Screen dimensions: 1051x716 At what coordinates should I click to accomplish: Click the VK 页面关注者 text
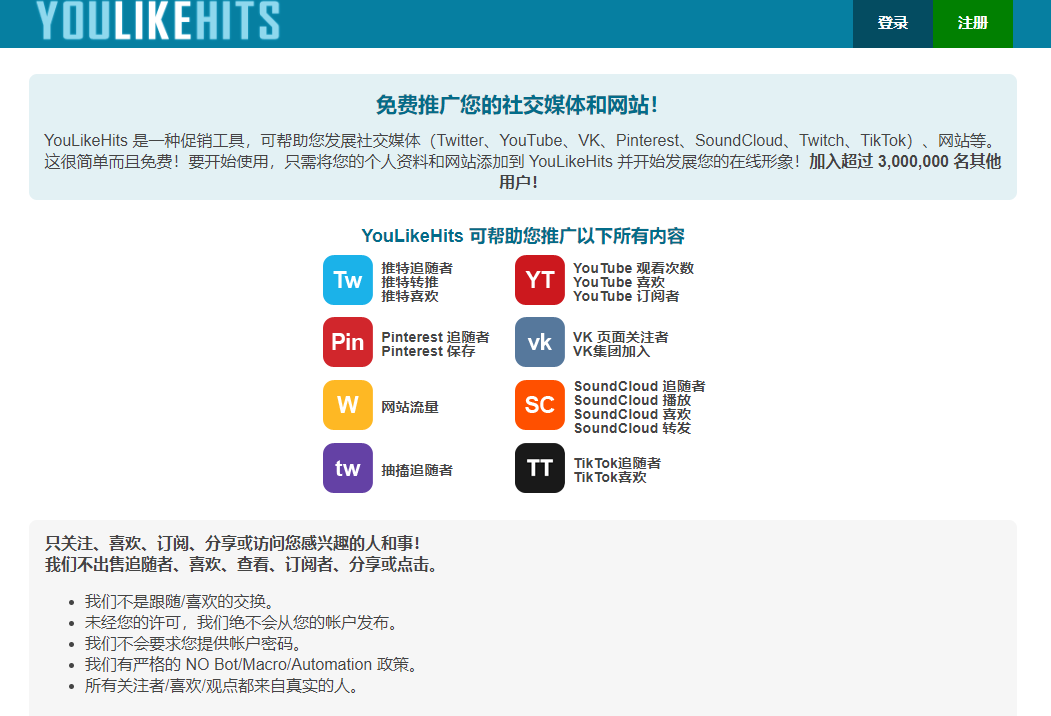620,337
